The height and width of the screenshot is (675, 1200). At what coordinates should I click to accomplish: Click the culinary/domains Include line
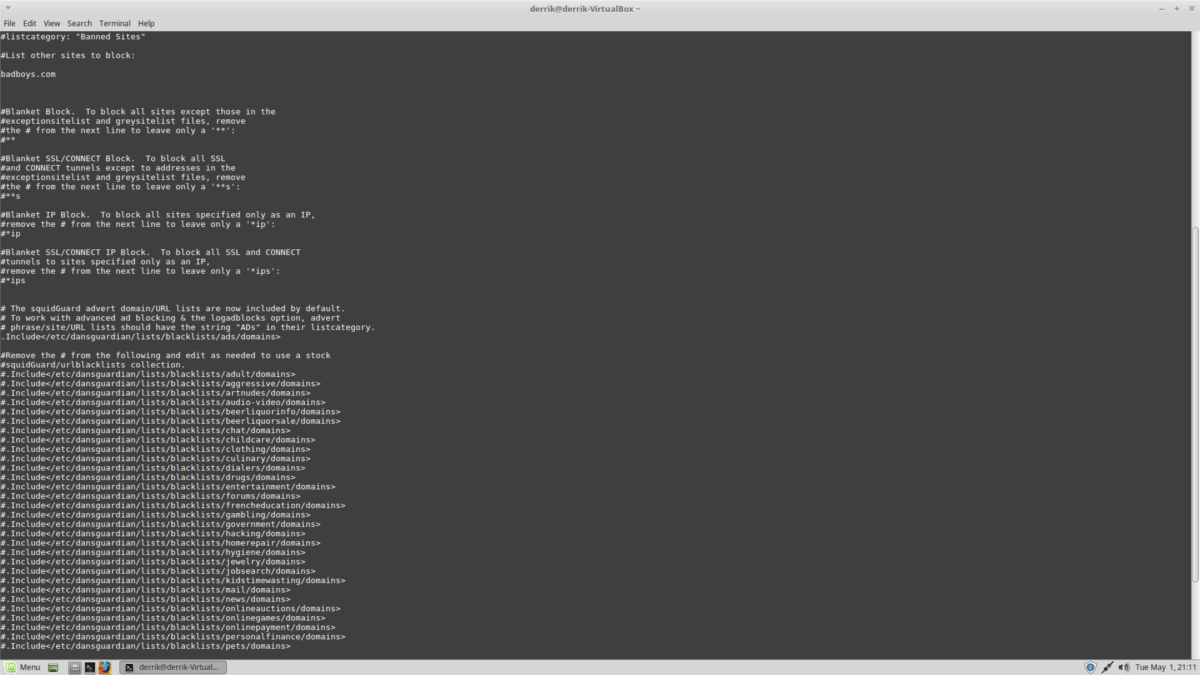click(x=155, y=458)
